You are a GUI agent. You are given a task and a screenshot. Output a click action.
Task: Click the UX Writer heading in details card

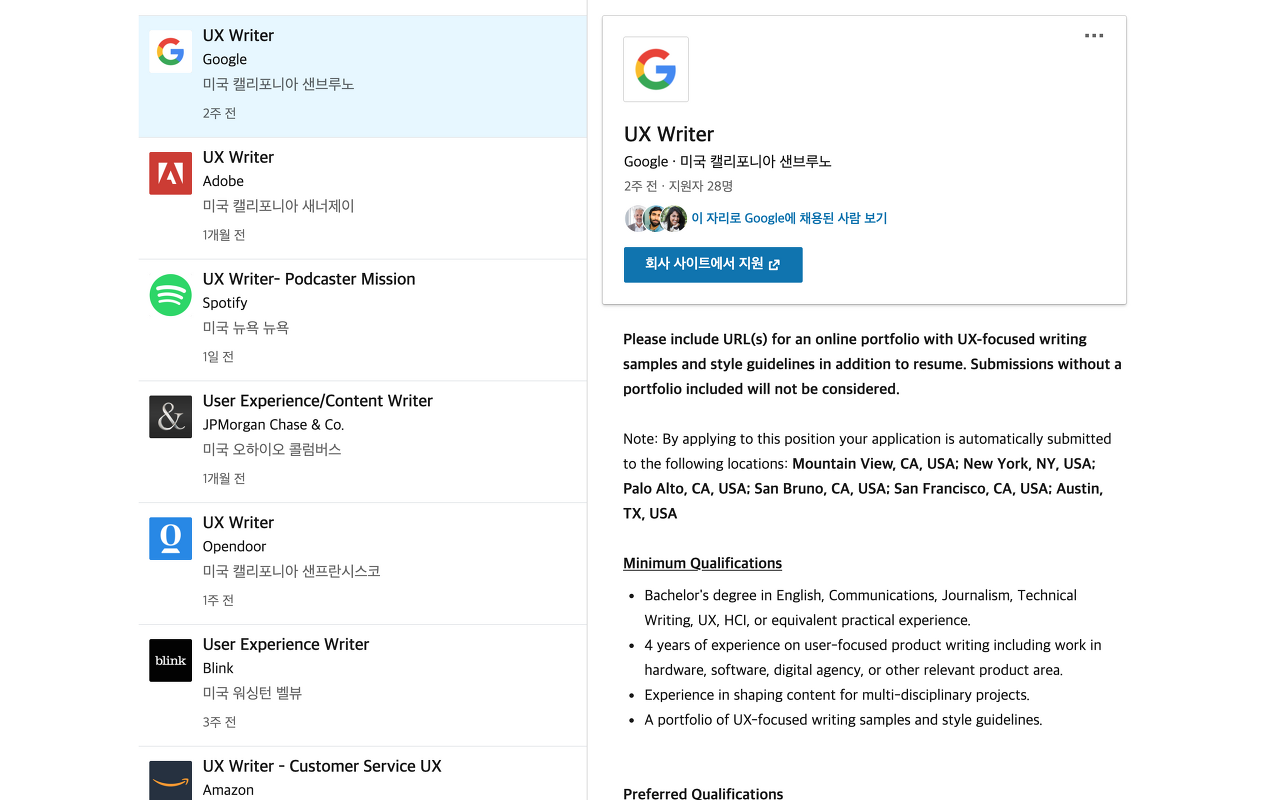(669, 134)
